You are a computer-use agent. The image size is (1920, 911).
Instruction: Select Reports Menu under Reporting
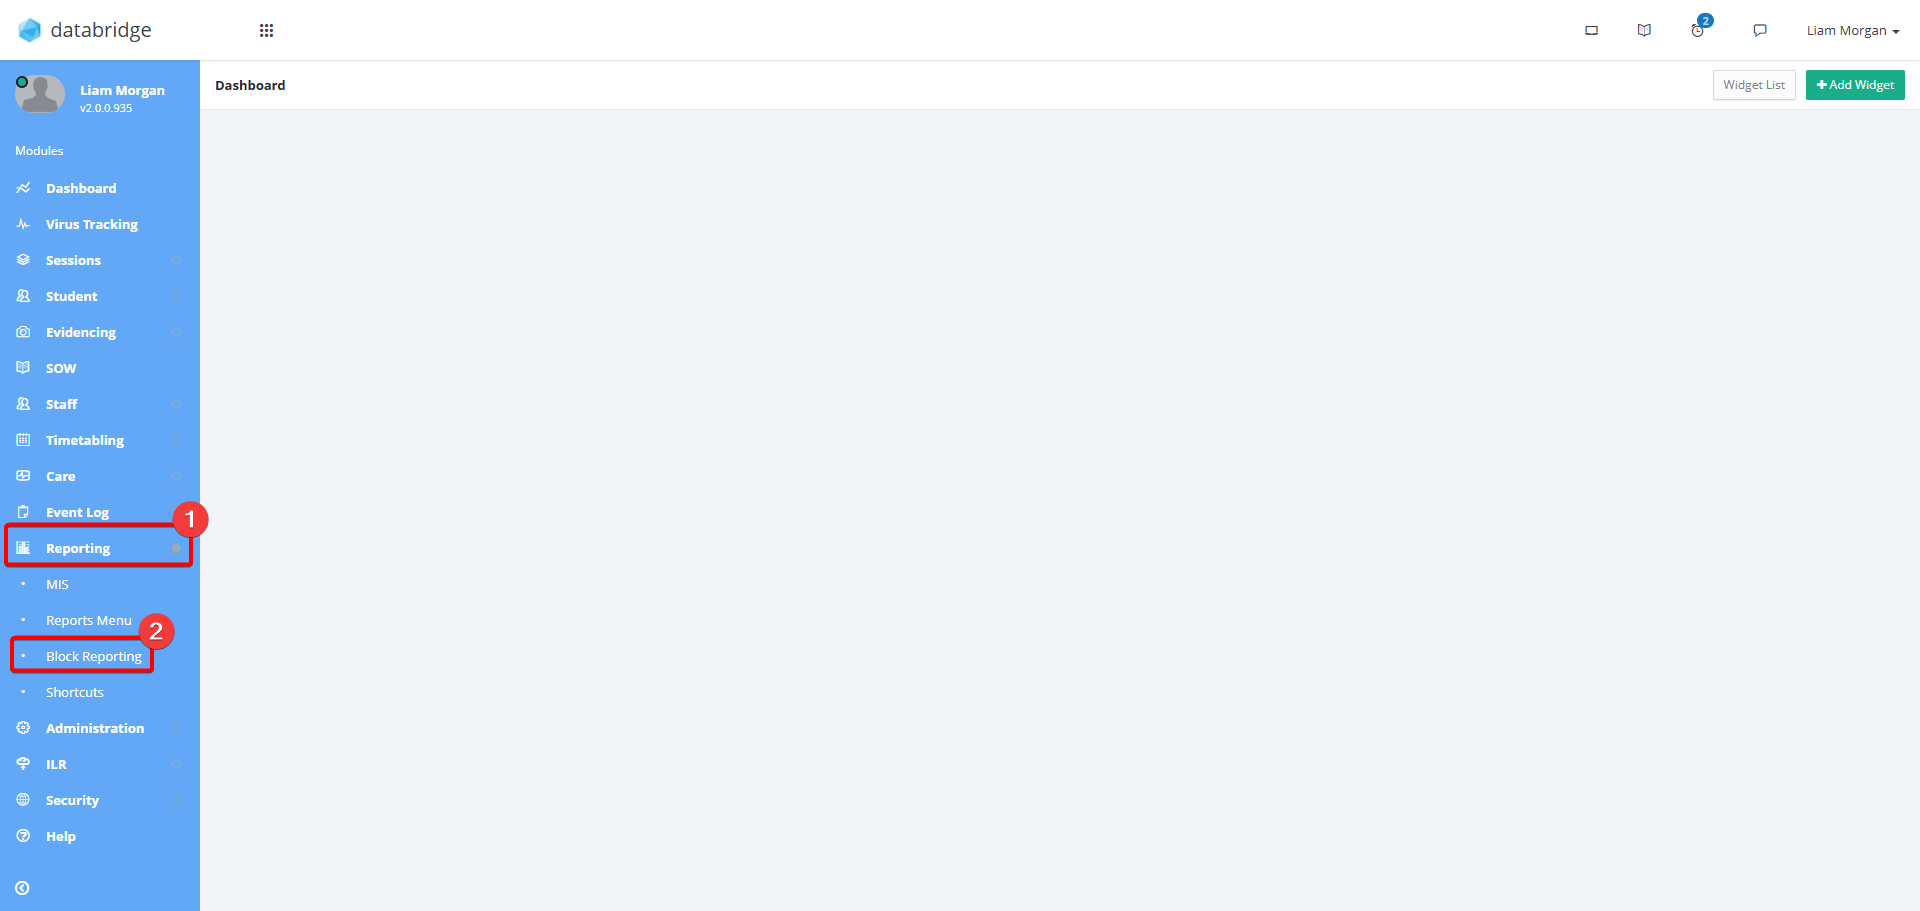(88, 620)
